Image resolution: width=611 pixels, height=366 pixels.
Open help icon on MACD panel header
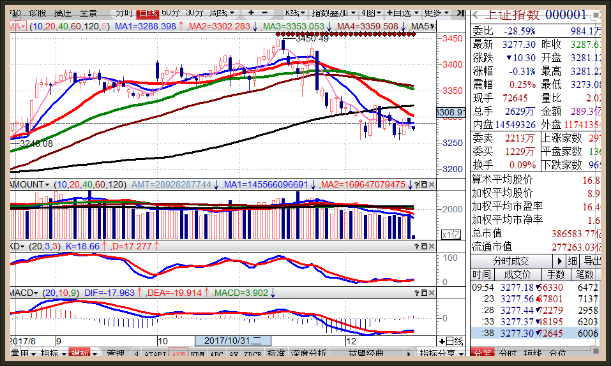click(x=417, y=293)
